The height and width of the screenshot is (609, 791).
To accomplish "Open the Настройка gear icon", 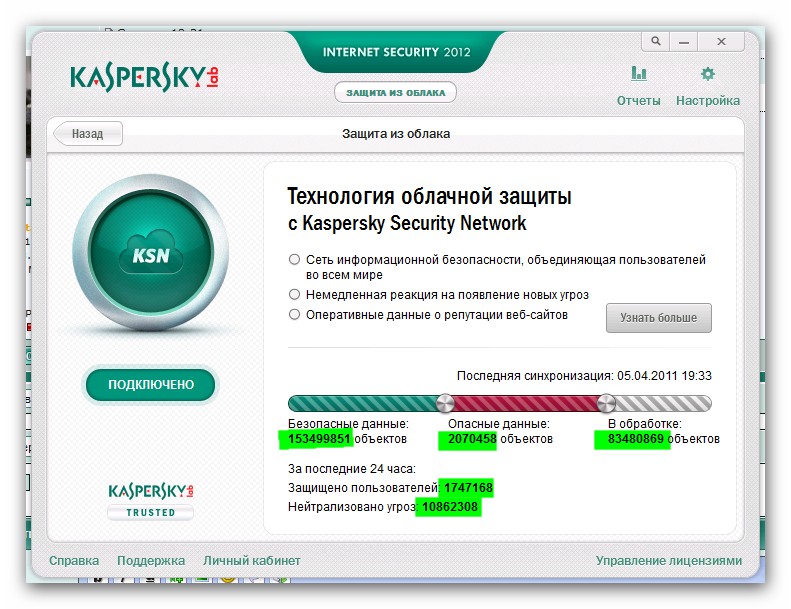I will (708, 74).
